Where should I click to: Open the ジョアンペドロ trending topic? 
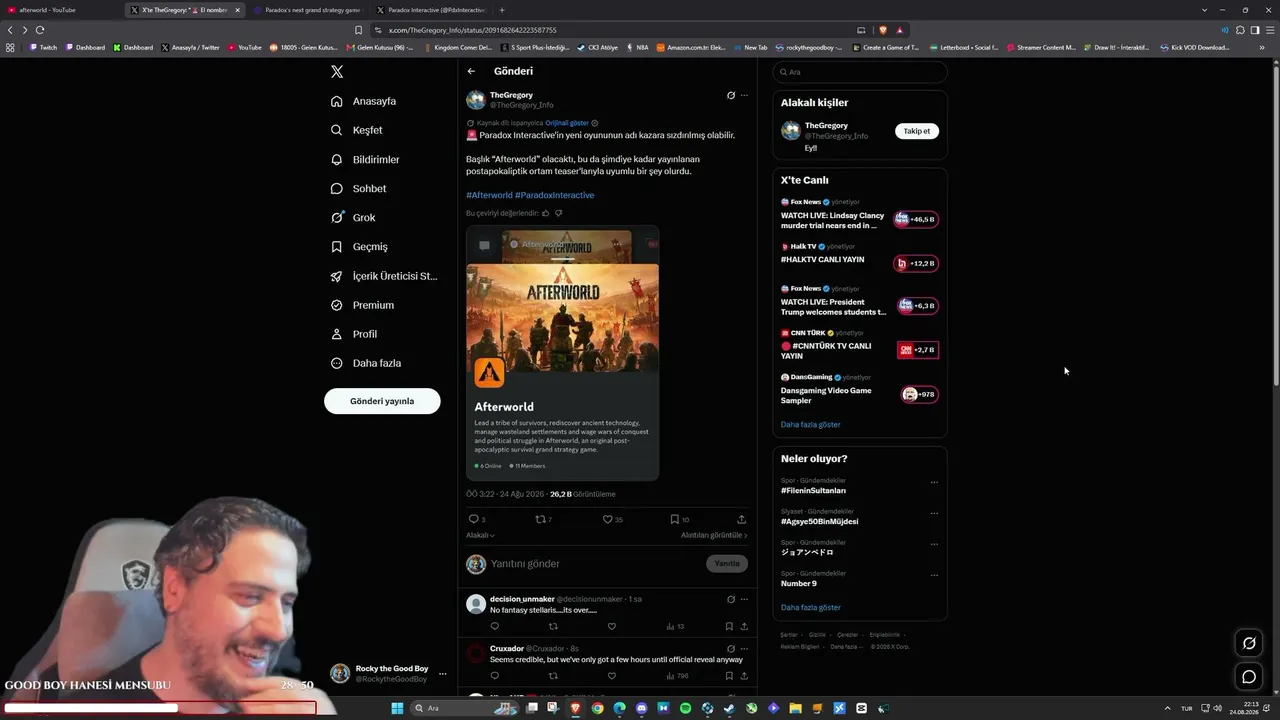point(807,552)
